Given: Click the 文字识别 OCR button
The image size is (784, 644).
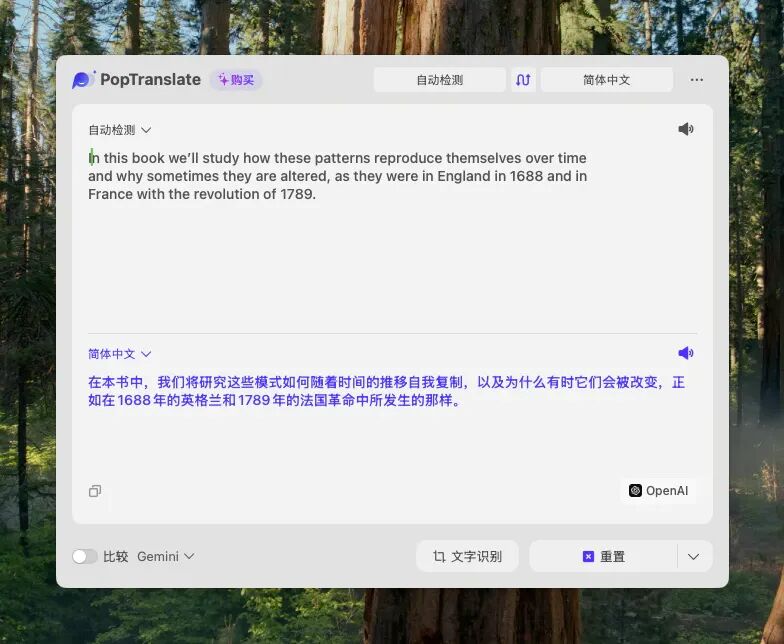Looking at the screenshot, I should coord(467,556).
